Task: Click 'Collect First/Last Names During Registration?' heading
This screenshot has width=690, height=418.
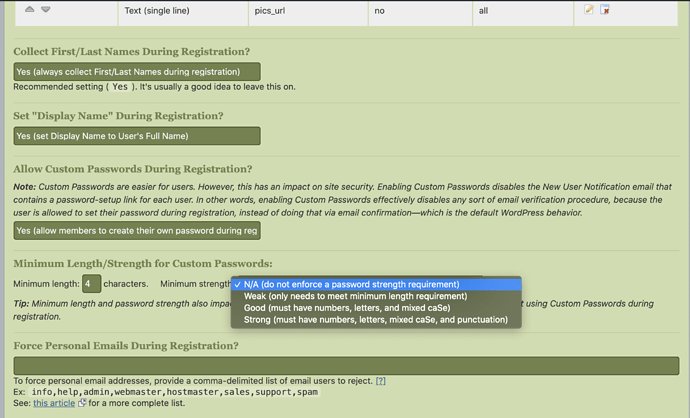Action: point(132,51)
